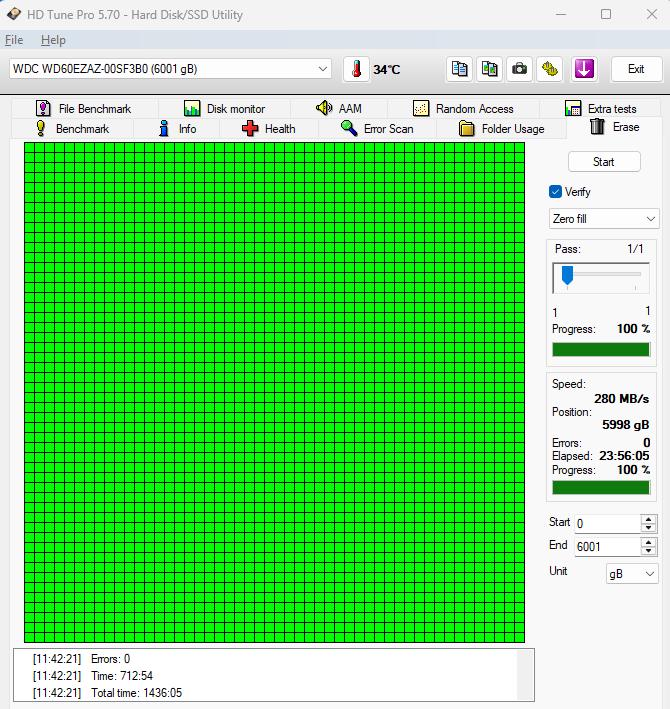This screenshot has height=709, width=670.
Task: Decrease the Start value with down arrow
Action: pyautogui.click(x=648, y=527)
